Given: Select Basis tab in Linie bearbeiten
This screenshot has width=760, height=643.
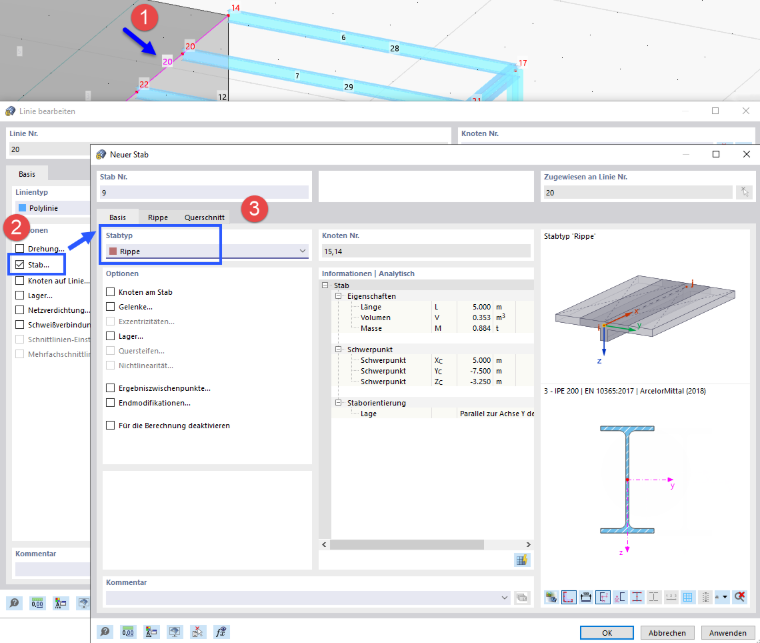Looking at the screenshot, I should [27, 174].
